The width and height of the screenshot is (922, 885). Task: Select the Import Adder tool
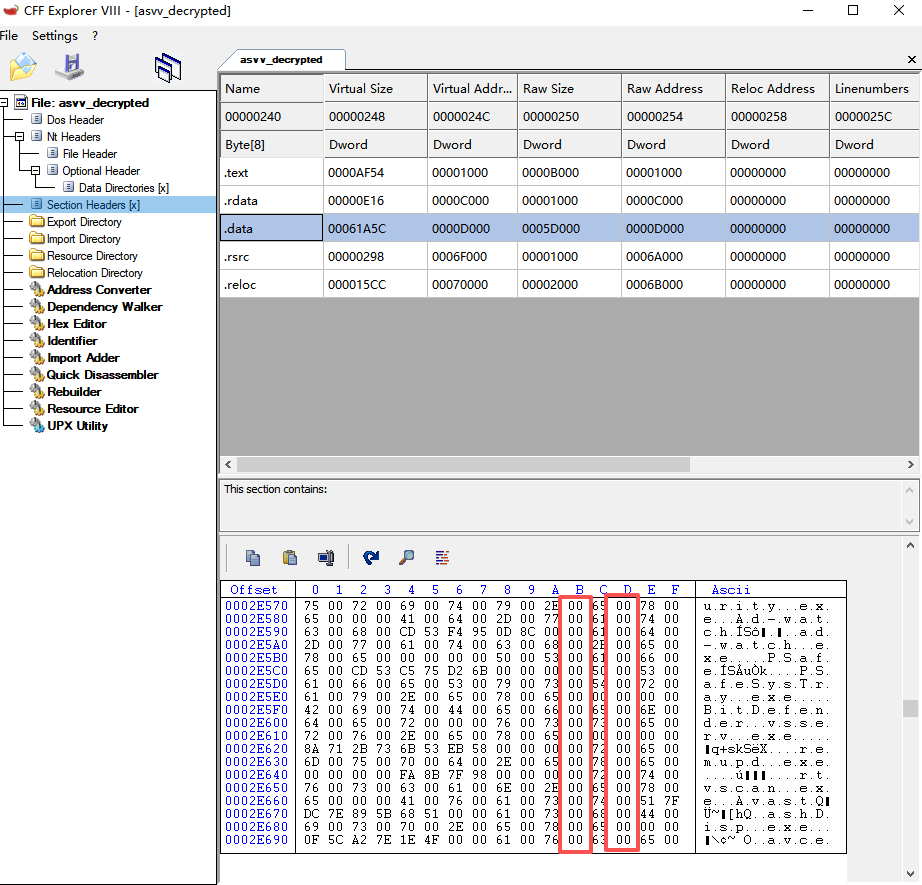(x=83, y=358)
